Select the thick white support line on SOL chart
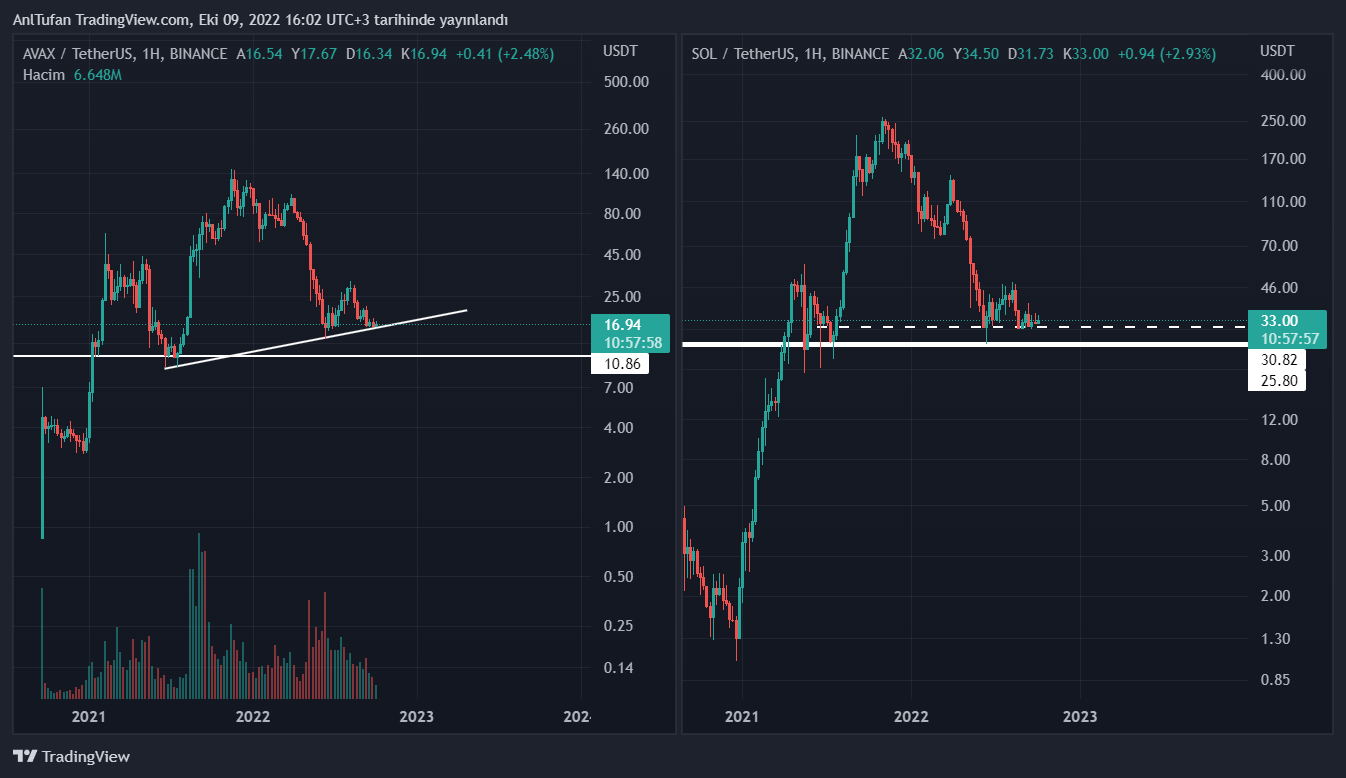 tap(1100, 344)
